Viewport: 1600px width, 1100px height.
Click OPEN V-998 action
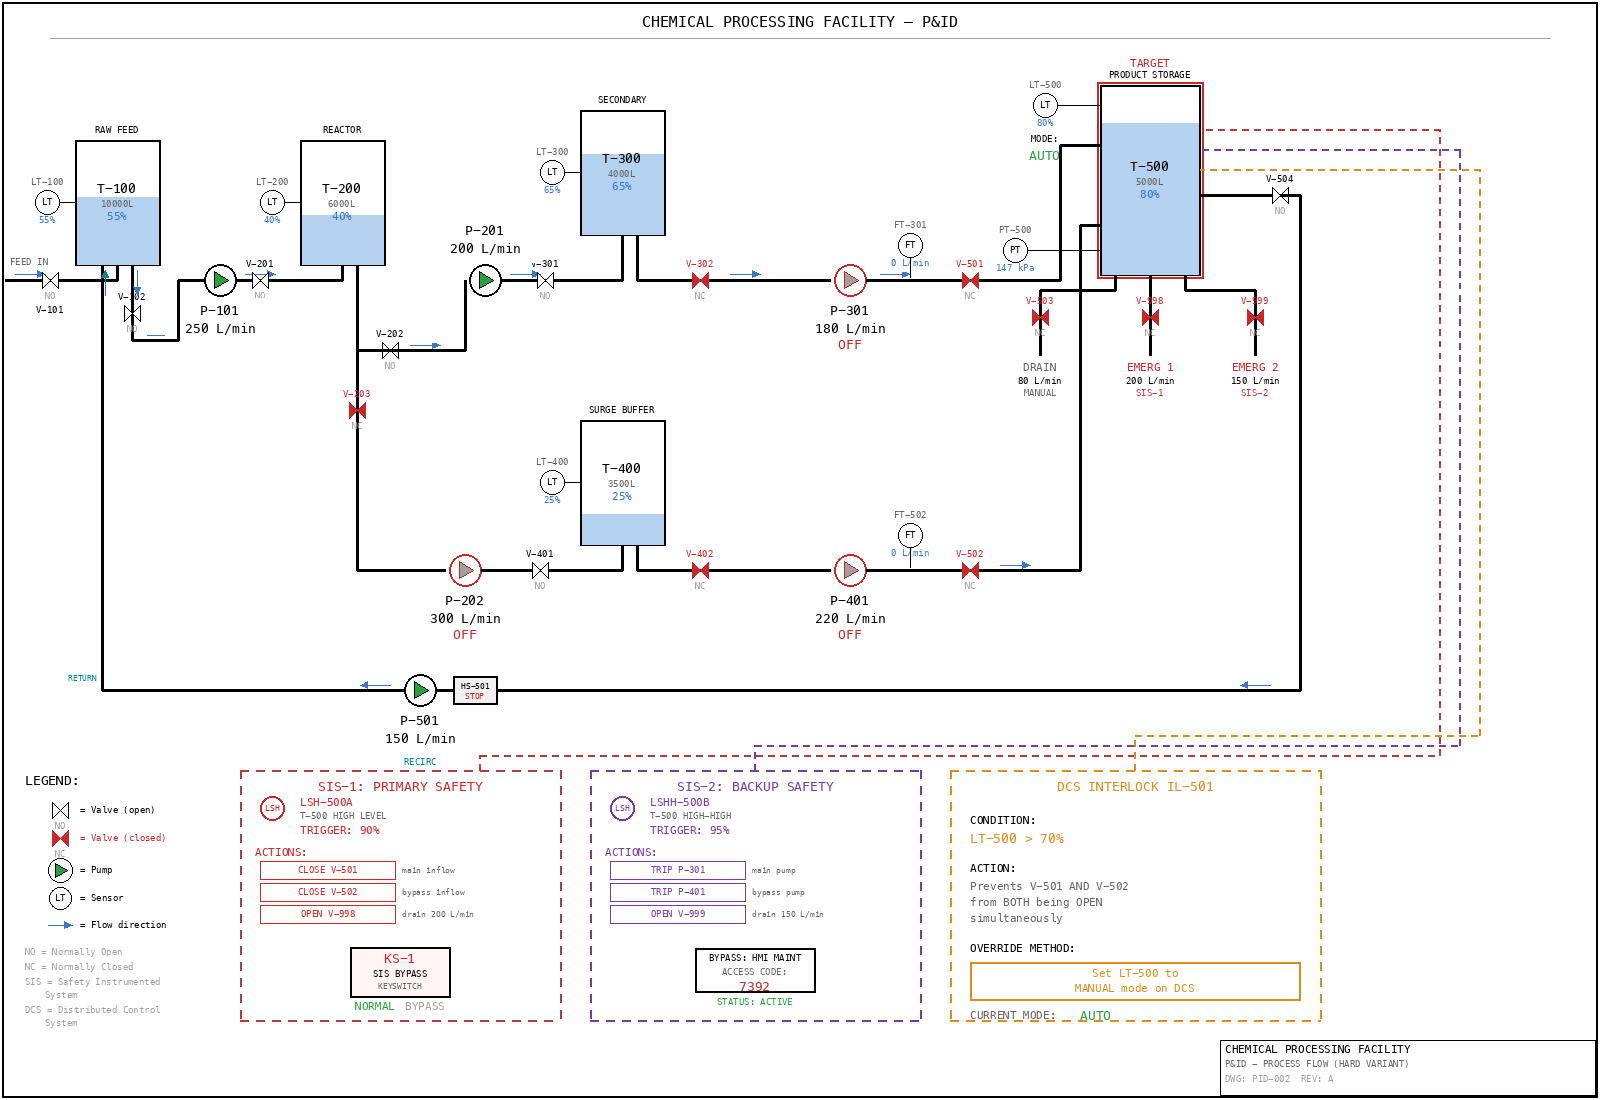[x=328, y=914]
